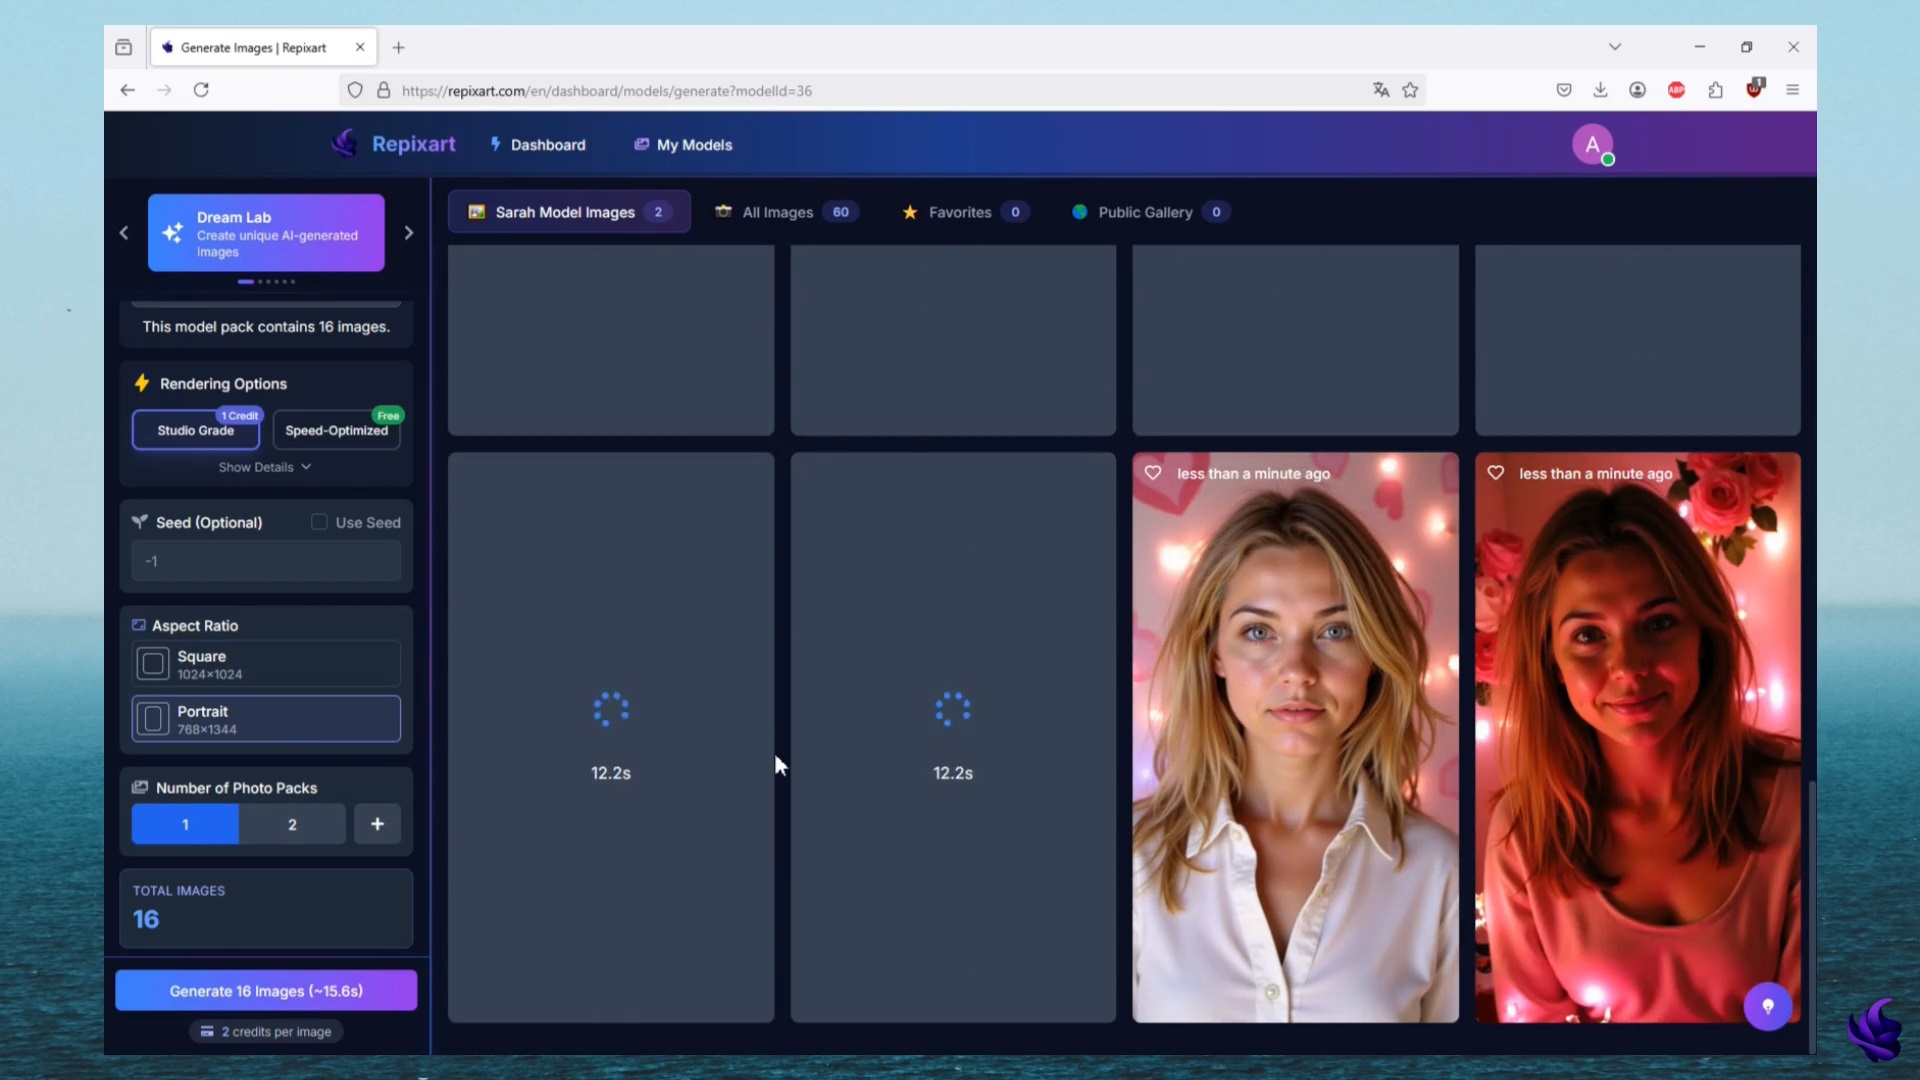Click the browser translate page icon
This screenshot has width=1920, height=1080.
pyautogui.click(x=1381, y=90)
